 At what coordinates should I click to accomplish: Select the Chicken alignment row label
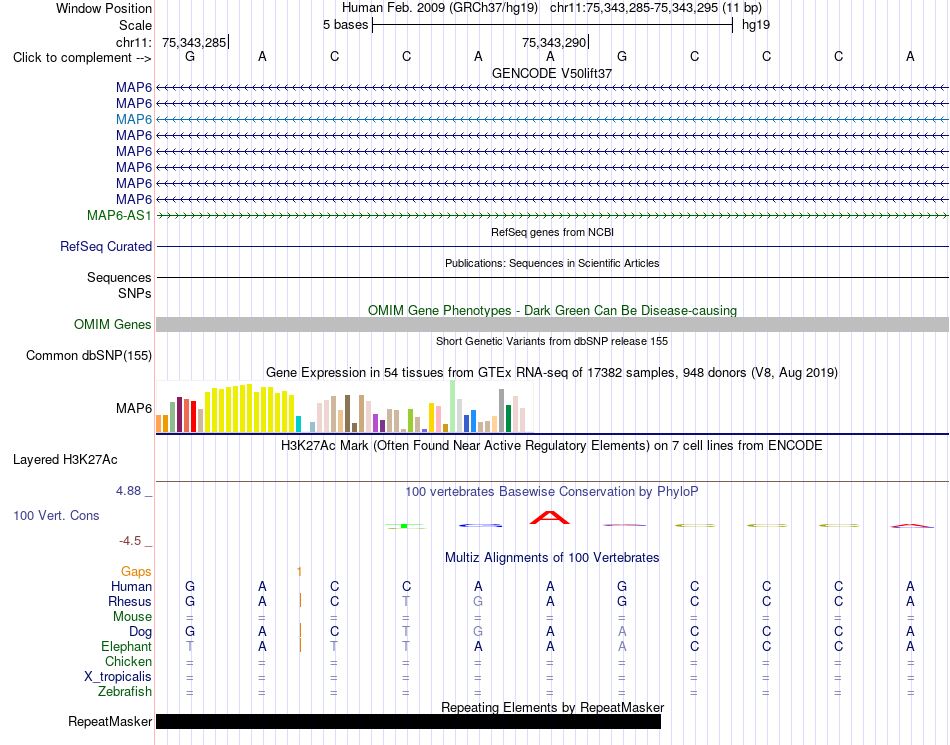point(128,661)
